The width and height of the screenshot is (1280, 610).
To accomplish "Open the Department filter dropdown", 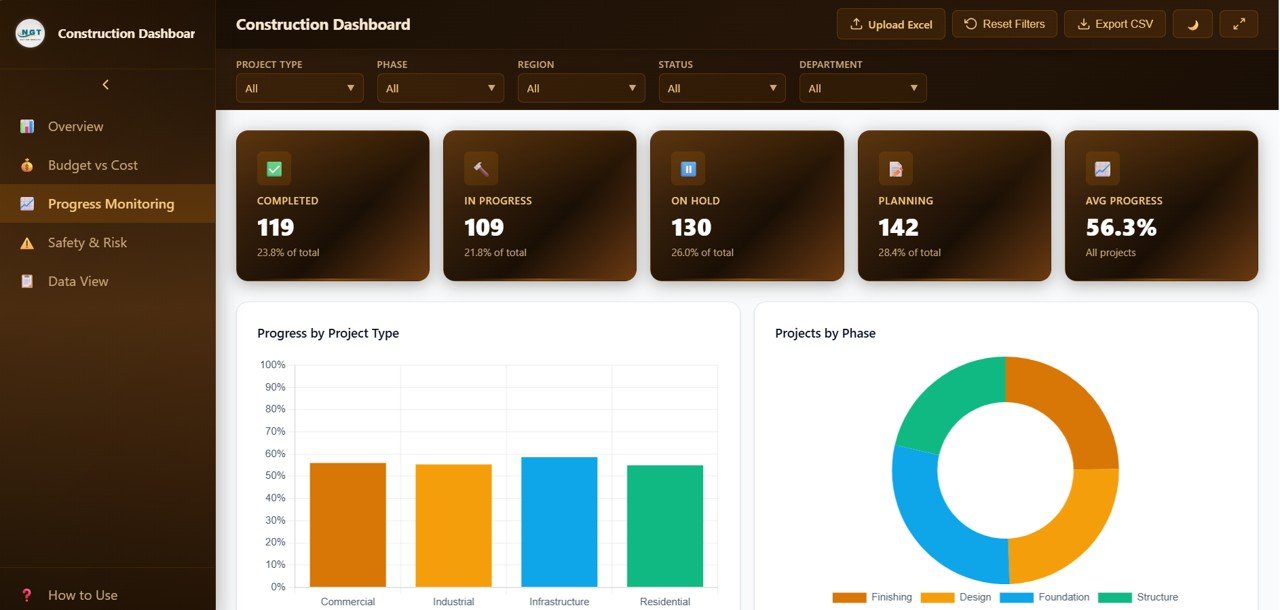I will [862, 88].
